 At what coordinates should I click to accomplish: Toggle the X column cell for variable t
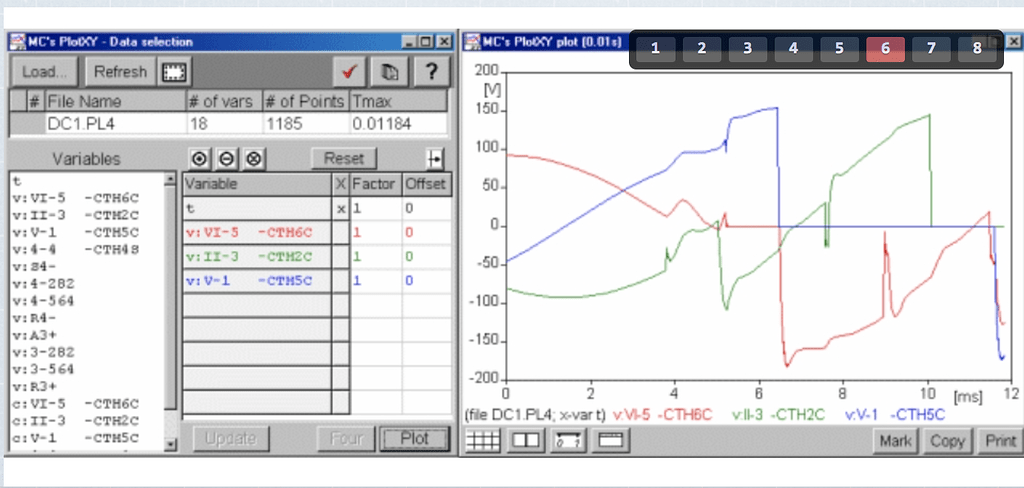coord(341,208)
